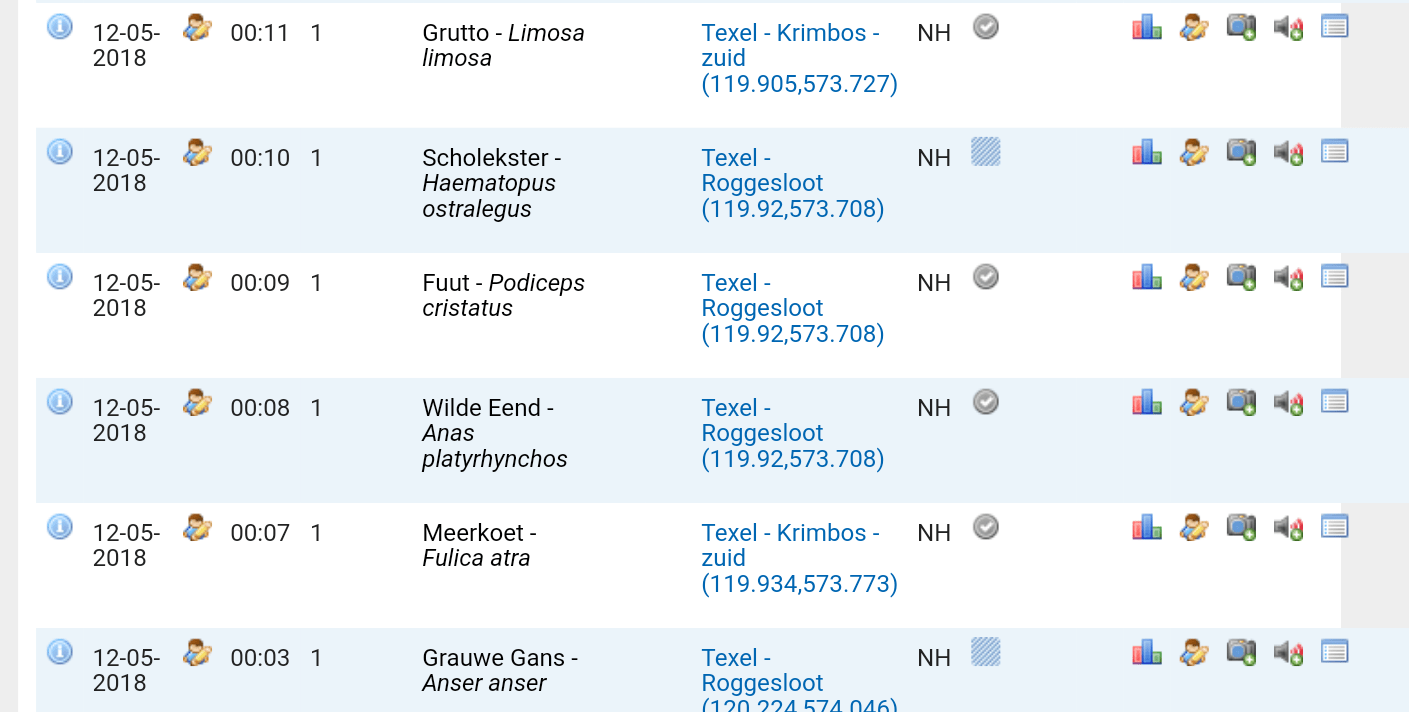Add a sound recording to the Fuut observation

(1288, 278)
